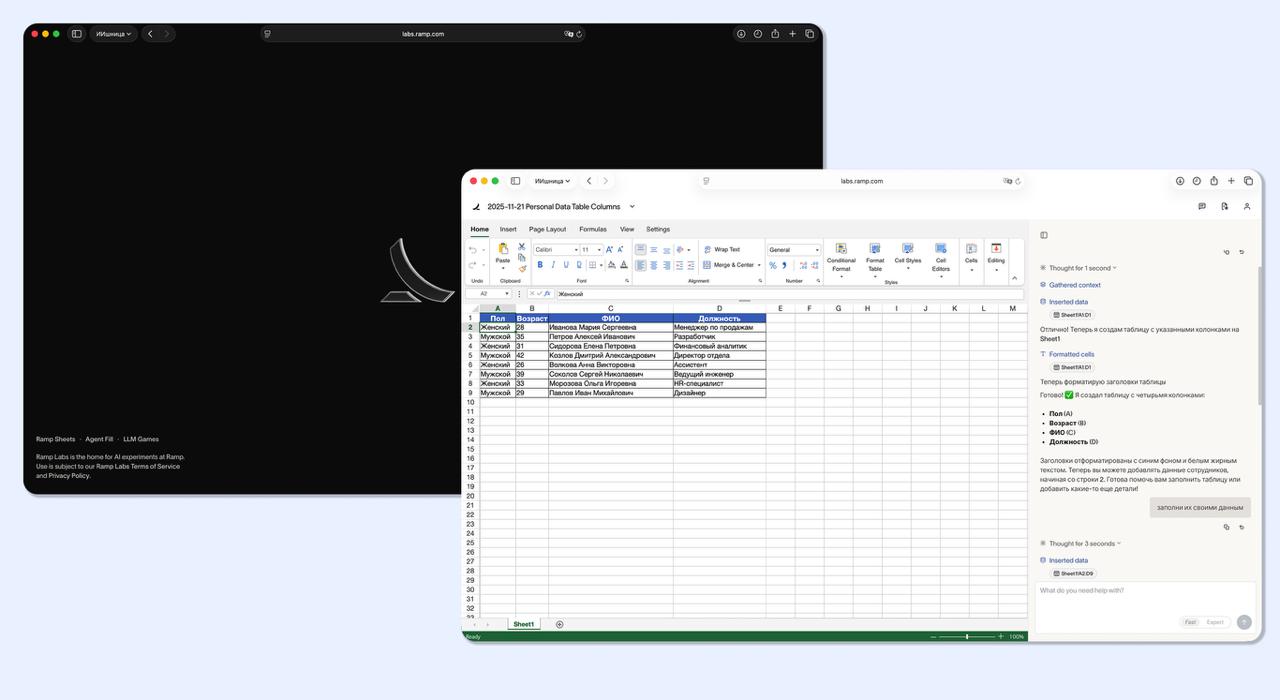Toggle italic formatting in Font group
This screenshot has width=1280, height=700.
point(553,265)
